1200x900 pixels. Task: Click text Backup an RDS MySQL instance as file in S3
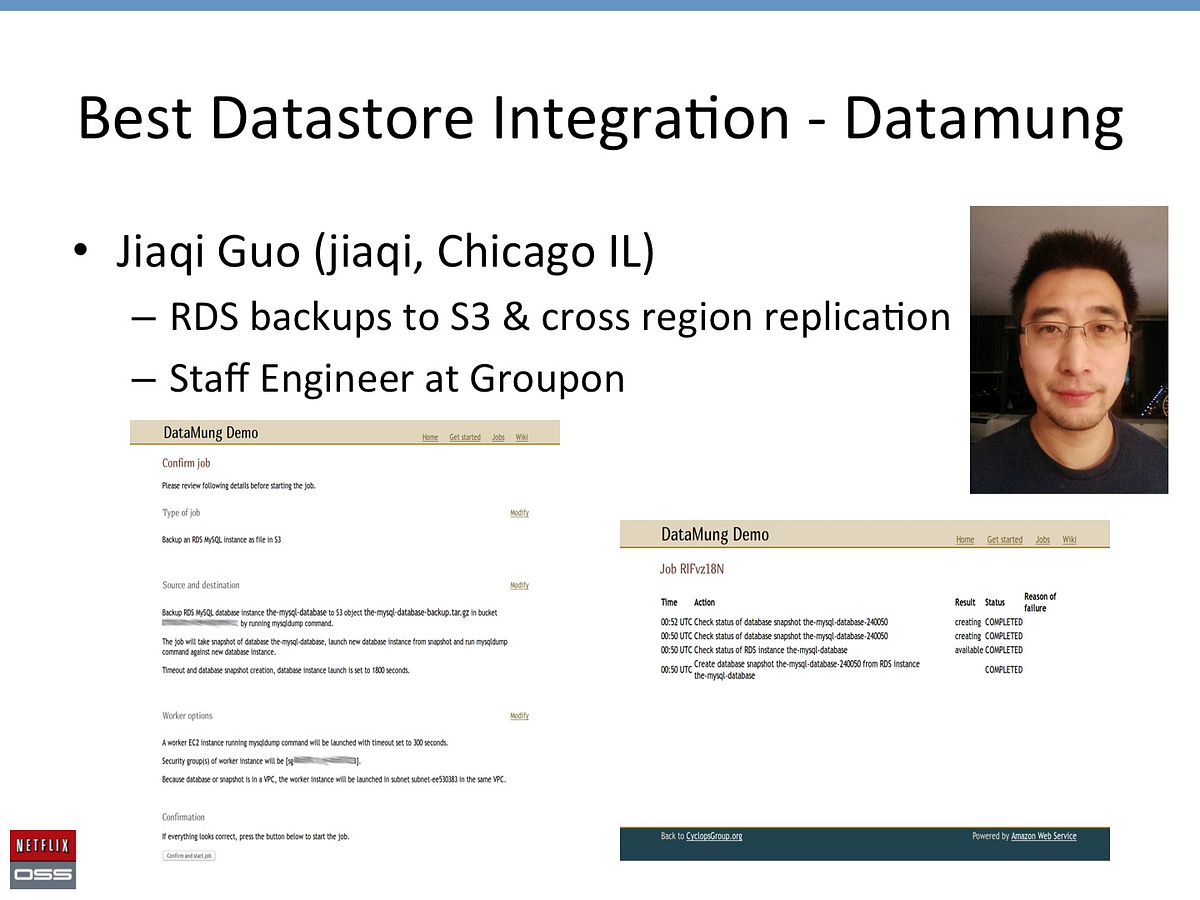221,539
